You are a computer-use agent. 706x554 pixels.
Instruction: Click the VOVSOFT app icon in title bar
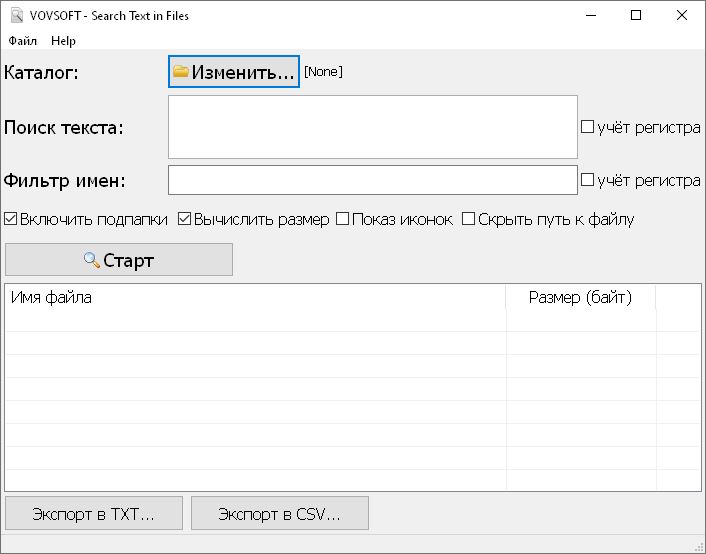17,15
